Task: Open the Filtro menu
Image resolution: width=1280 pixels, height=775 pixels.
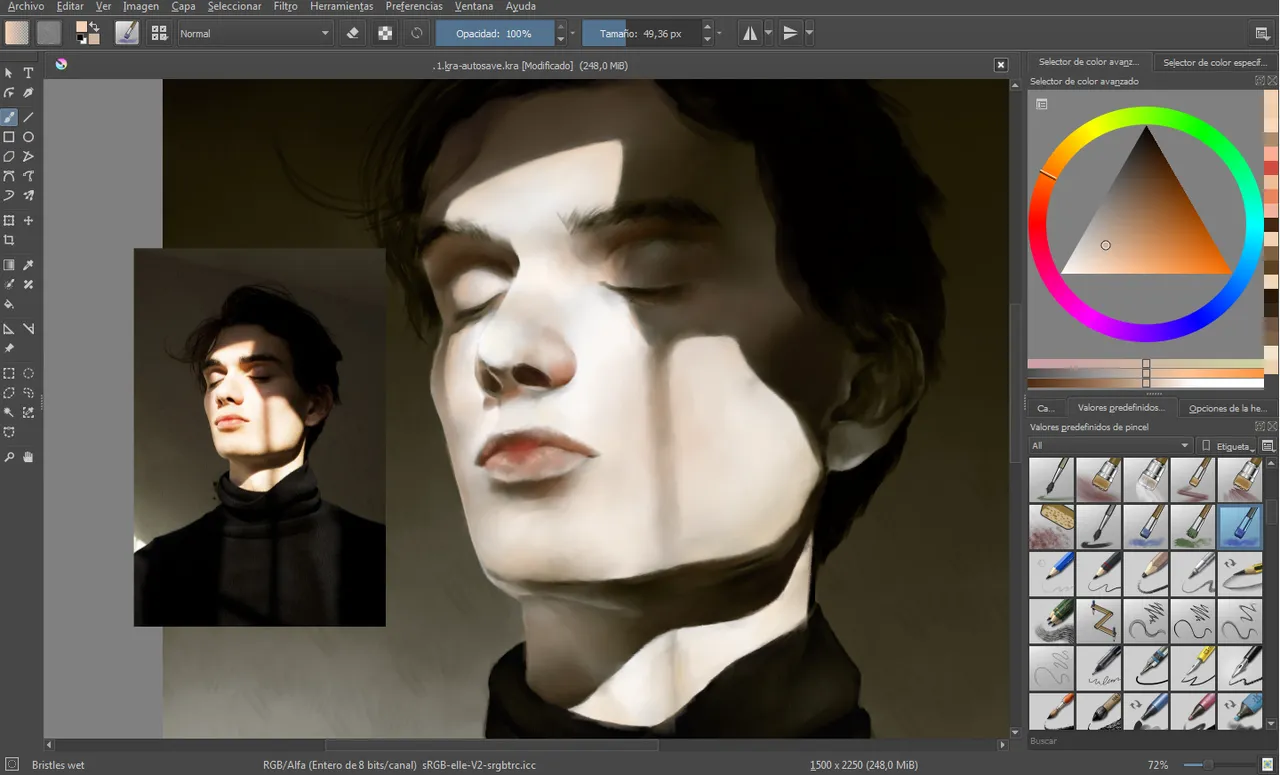Action: point(285,6)
